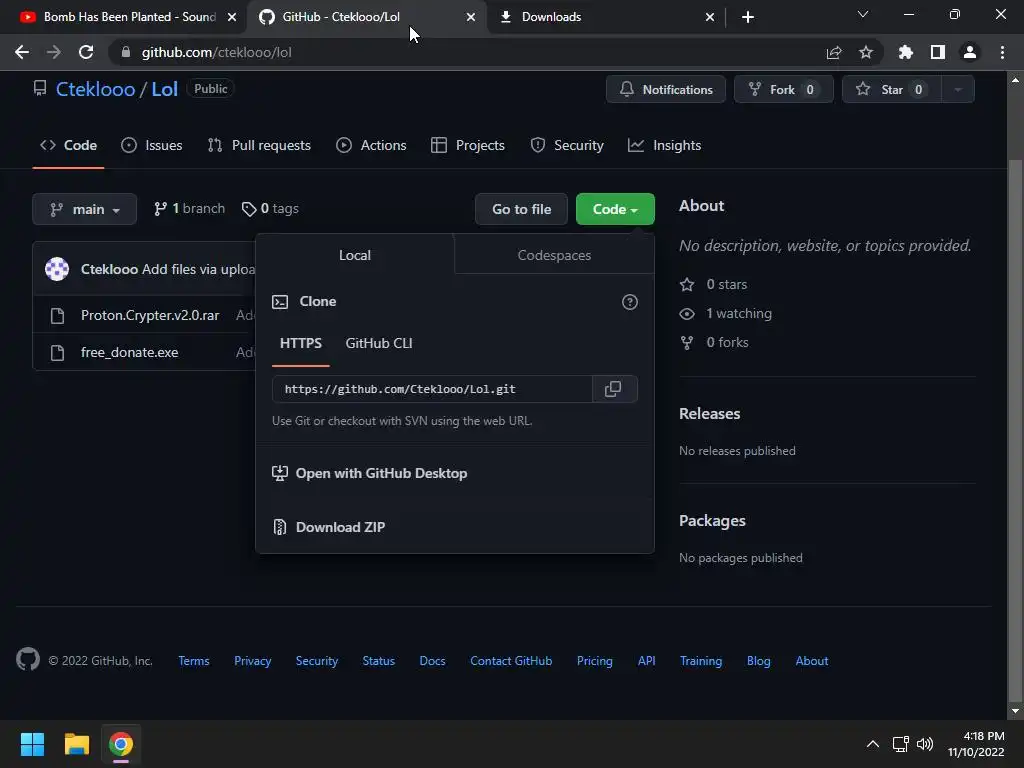The width and height of the screenshot is (1024, 768).
Task: Click the clone URL text field
Action: tap(432, 389)
